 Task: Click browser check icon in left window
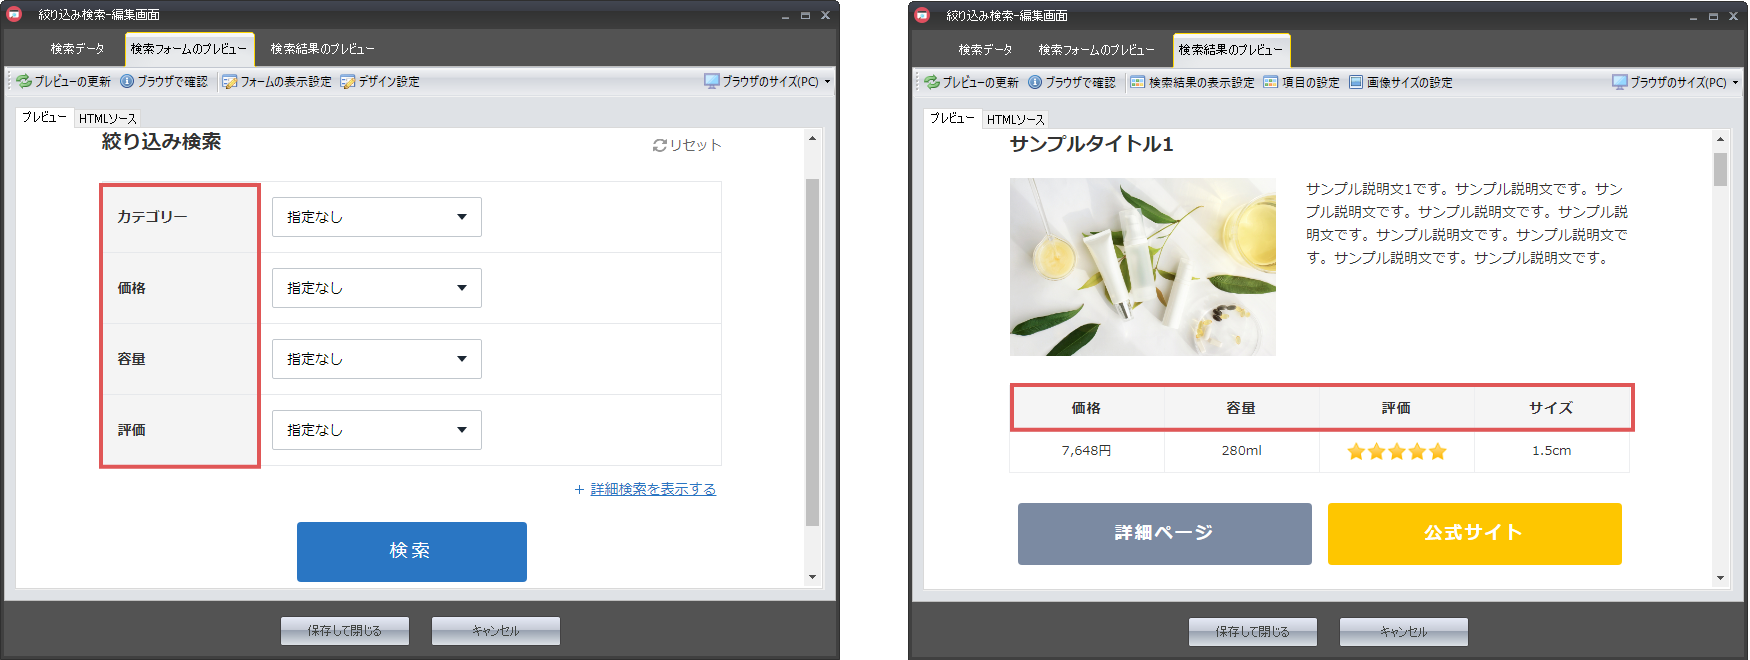tap(127, 81)
